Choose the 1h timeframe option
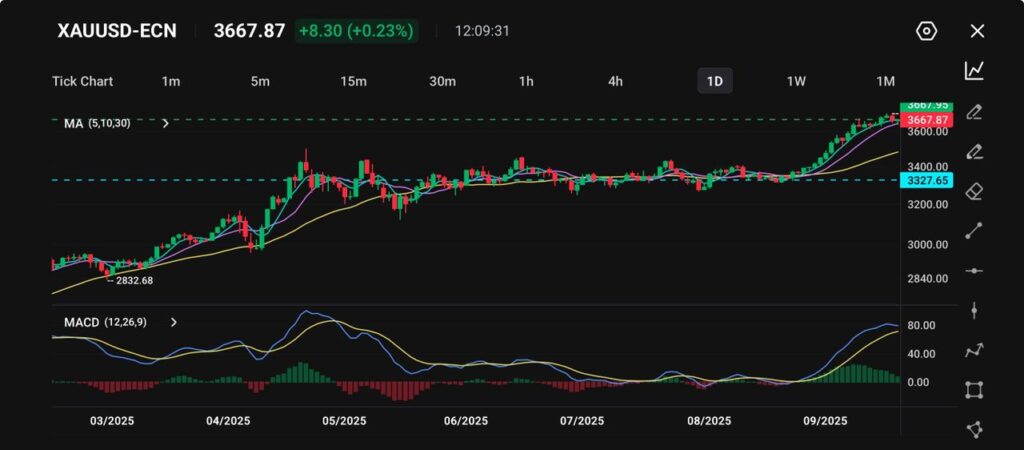This screenshot has width=1024, height=450. click(x=526, y=81)
